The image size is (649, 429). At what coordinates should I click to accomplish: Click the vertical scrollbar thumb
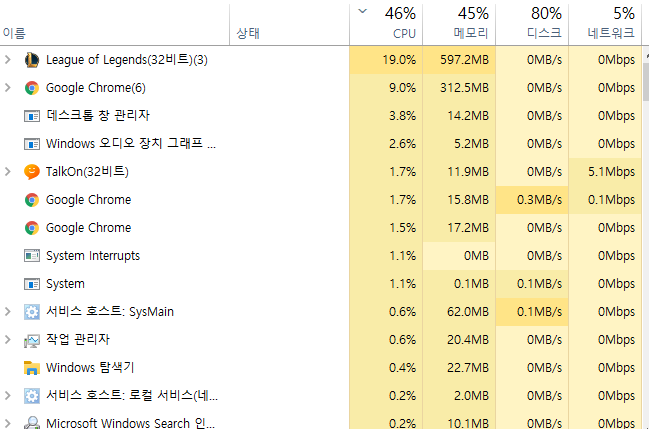click(x=646, y=82)
